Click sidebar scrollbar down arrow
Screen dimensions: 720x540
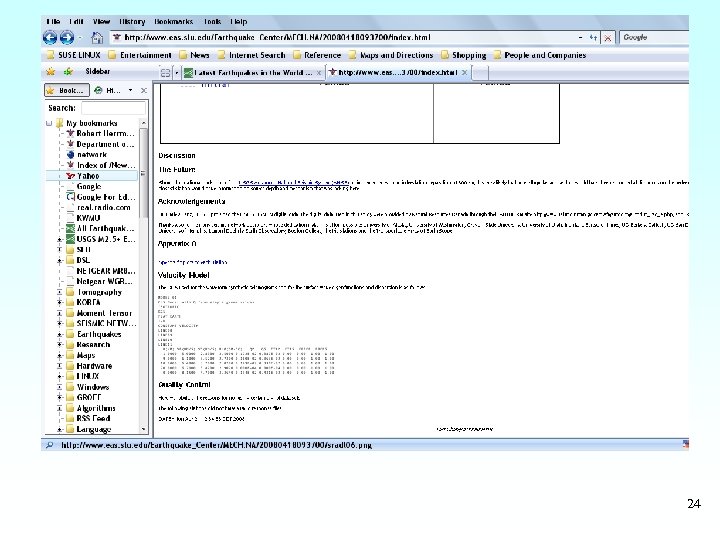(144, 429)
